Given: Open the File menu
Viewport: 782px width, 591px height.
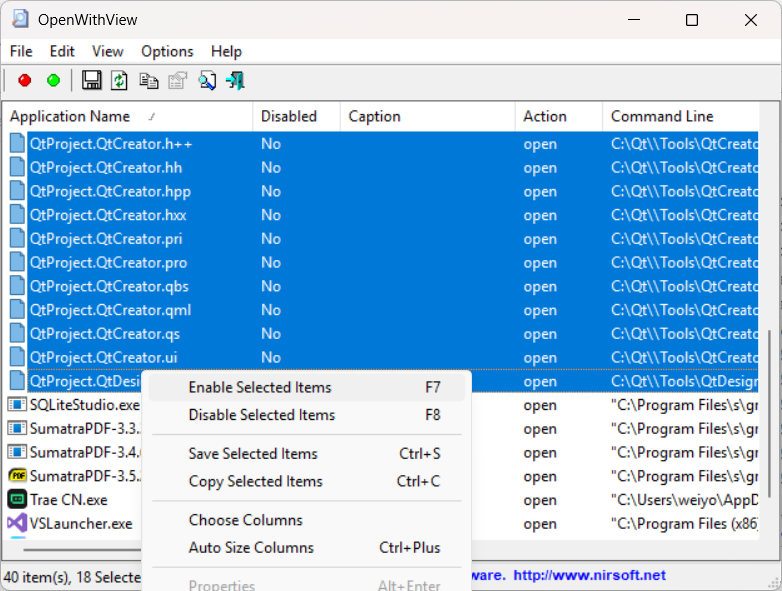Looking at the screenshot, I should [21, 51].
